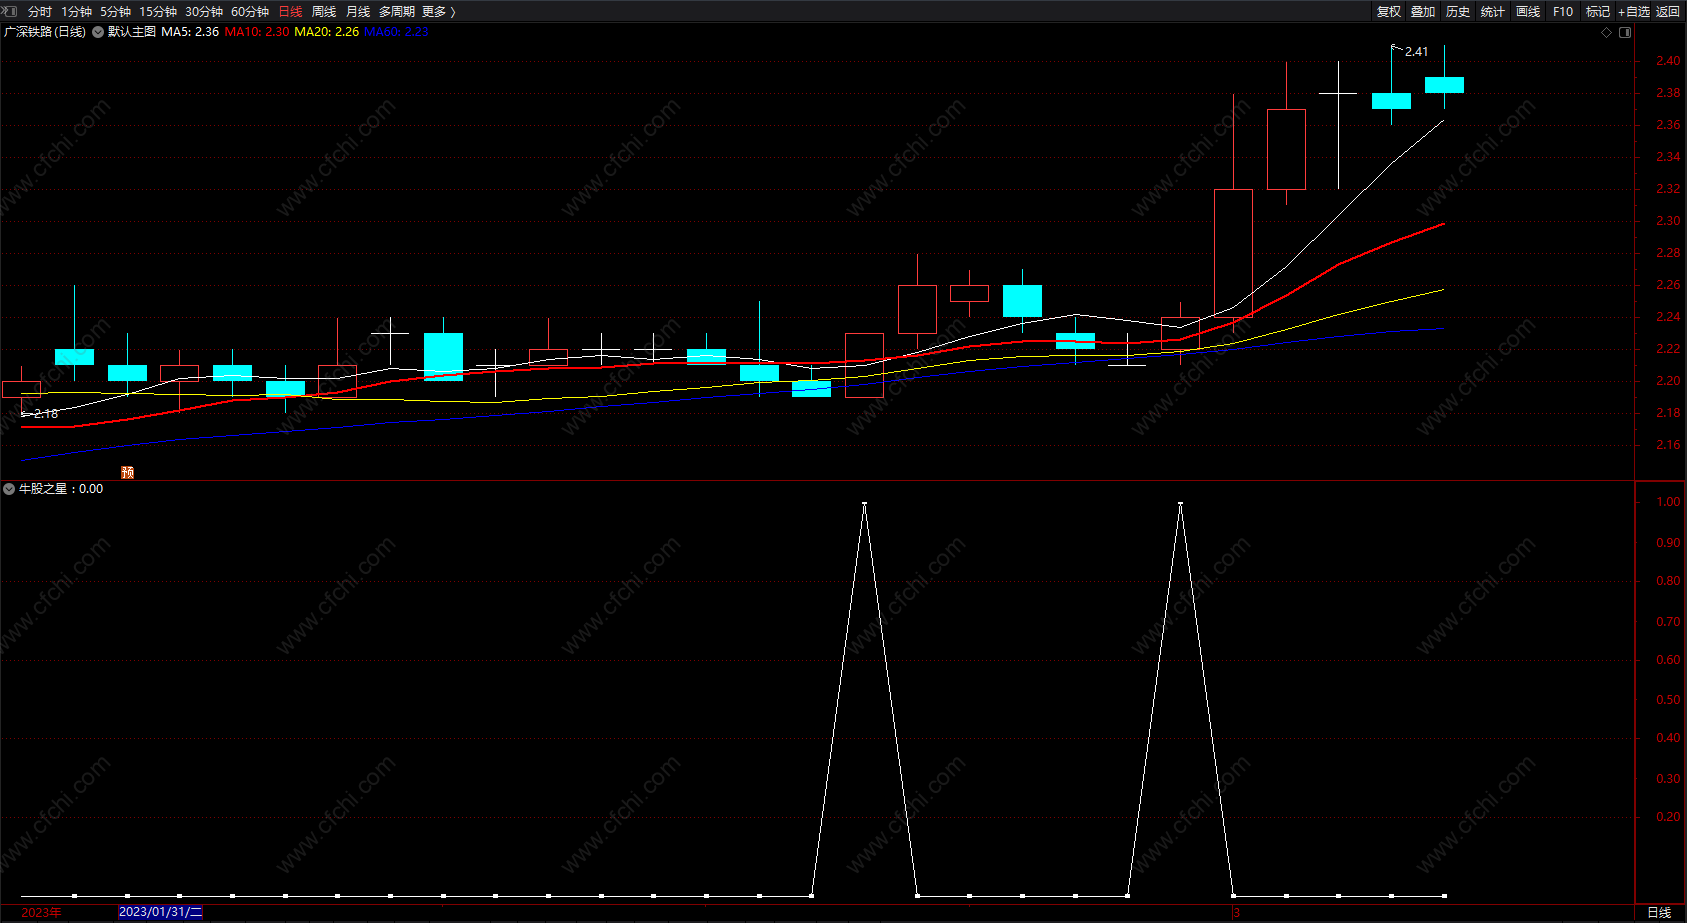
Task: Open the 多周期 multi-period view
Action: pyautogui.click(x=397, y=12)
